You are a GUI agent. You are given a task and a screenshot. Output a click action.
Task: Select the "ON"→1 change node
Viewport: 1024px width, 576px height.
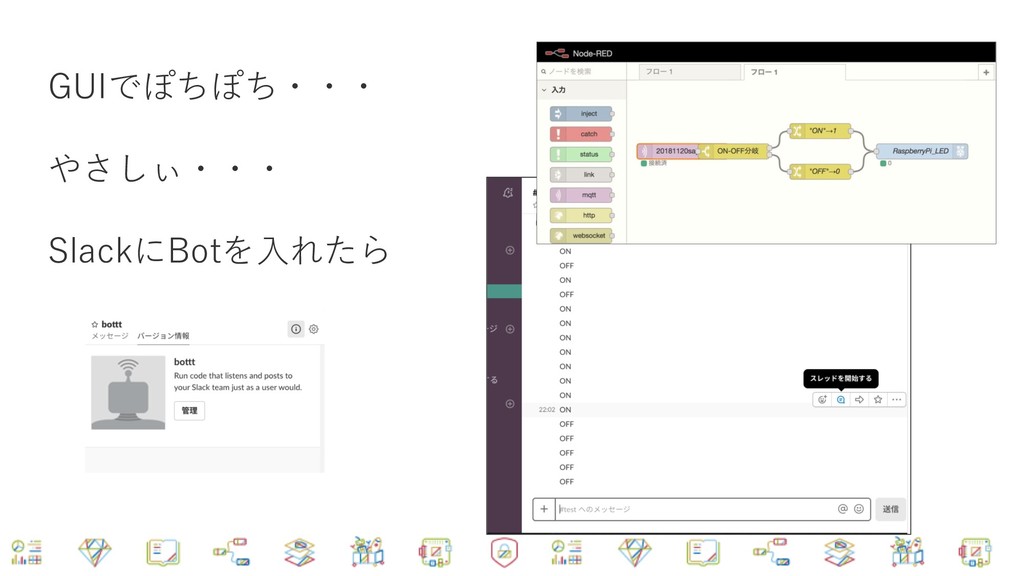820,131
